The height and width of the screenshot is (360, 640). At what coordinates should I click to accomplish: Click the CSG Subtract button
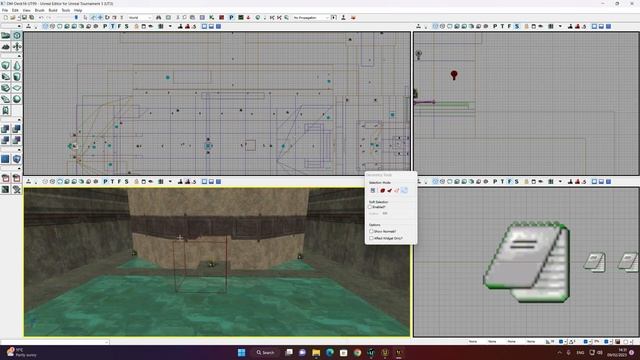(x=17, y=129)
